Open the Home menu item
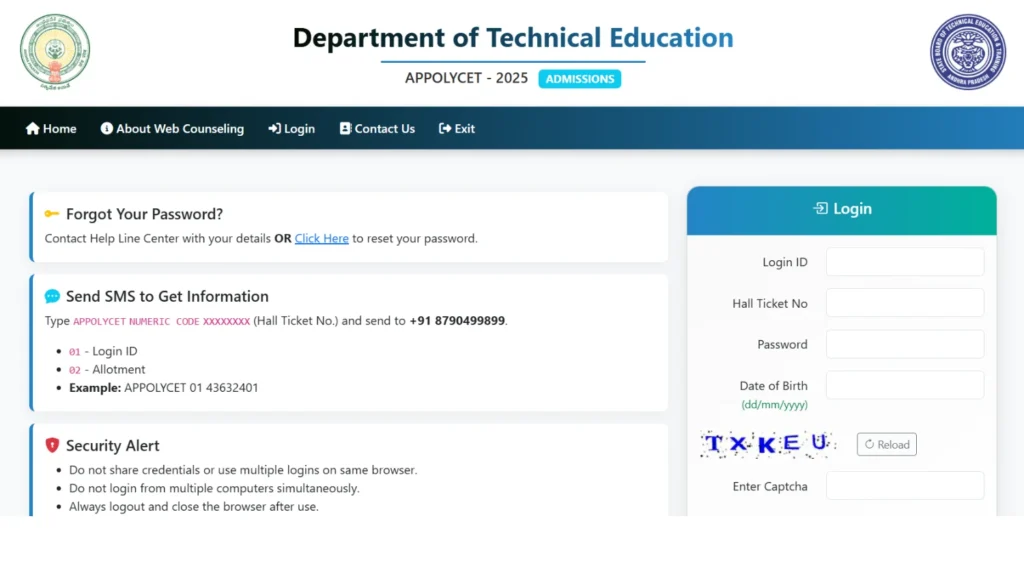 click(51, 129)
